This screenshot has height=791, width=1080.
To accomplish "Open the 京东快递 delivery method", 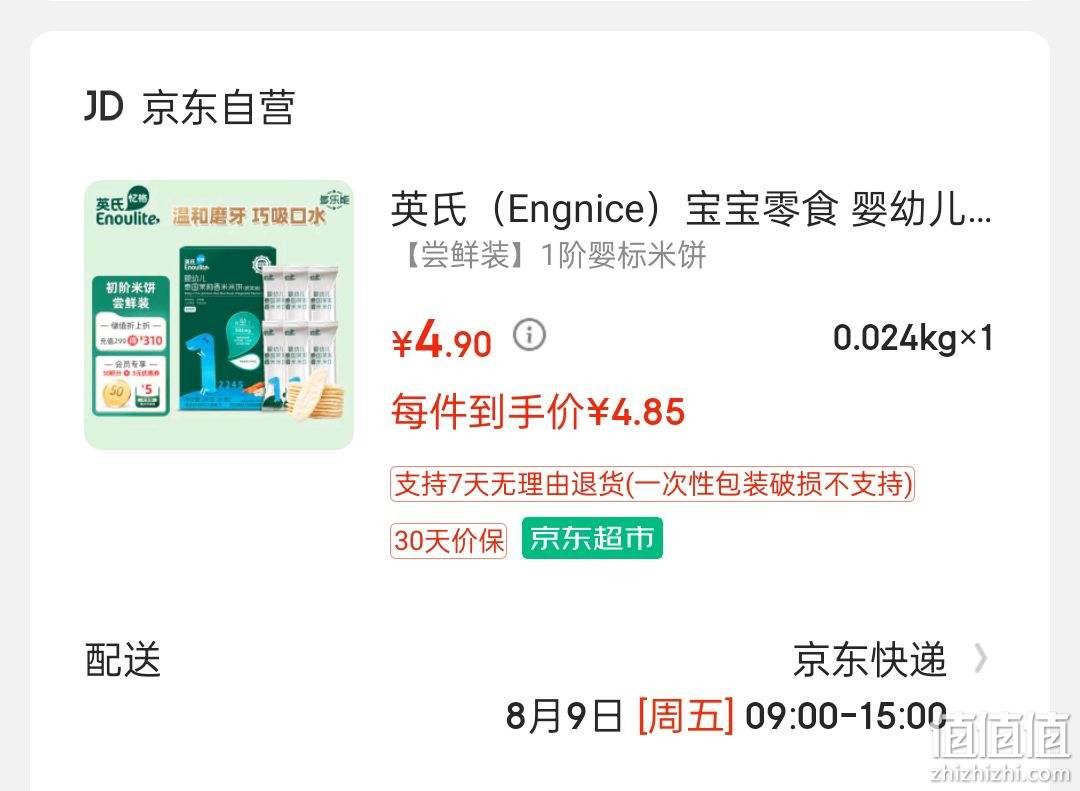I will pyautogui.click(x=869, y=659).
